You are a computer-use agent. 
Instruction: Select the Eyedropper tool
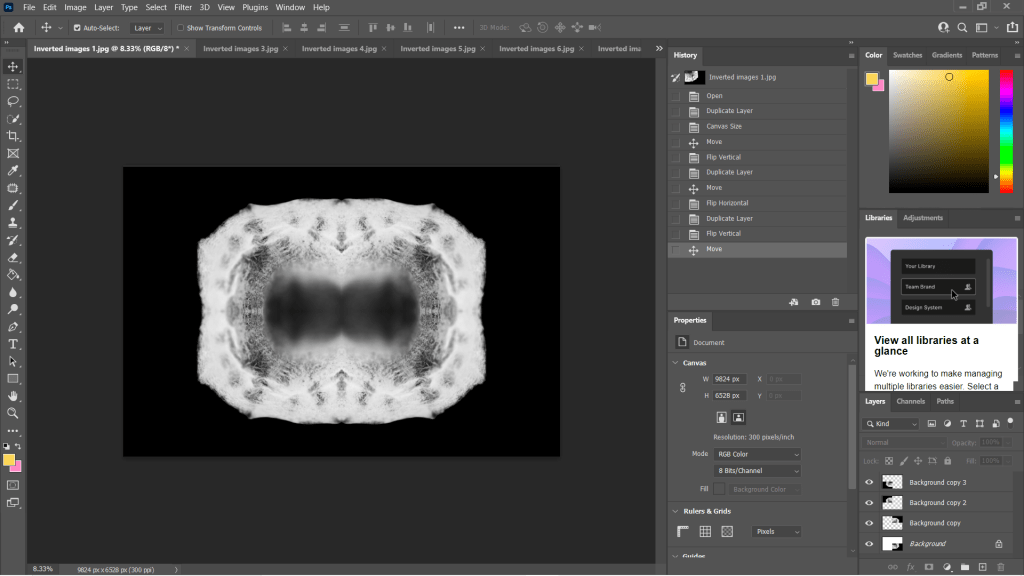click(13, 171)
